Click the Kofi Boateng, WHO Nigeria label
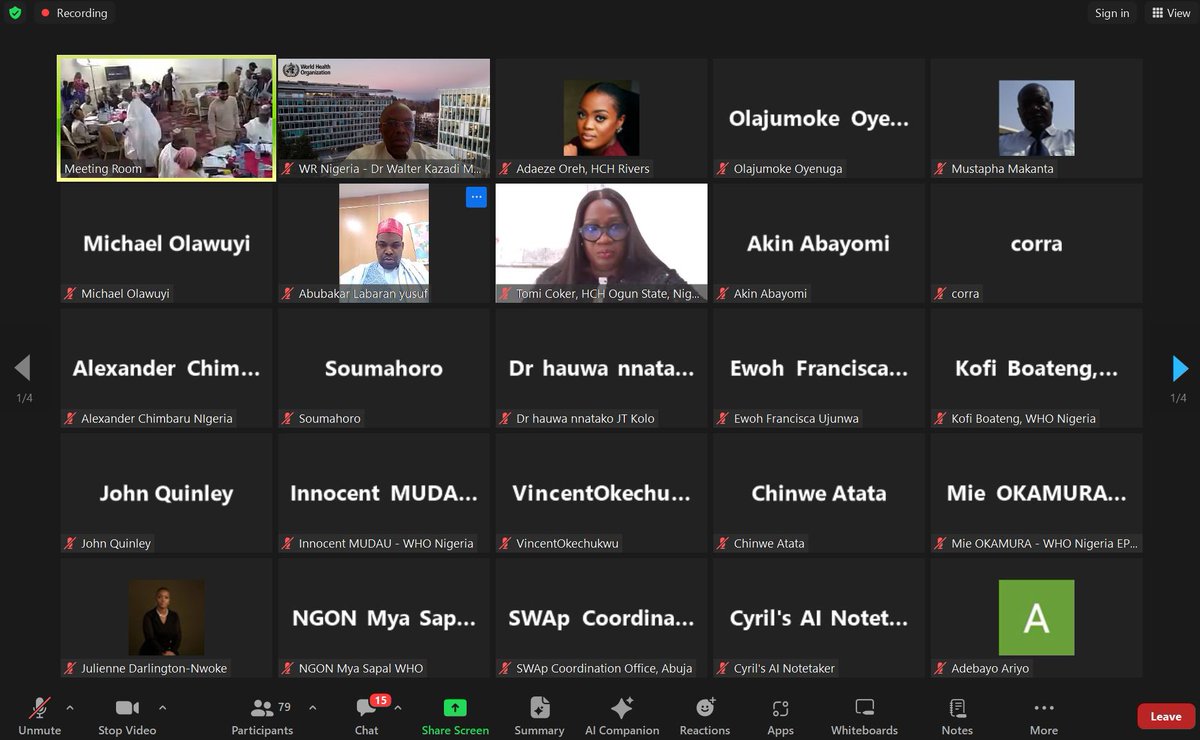 1024,419
